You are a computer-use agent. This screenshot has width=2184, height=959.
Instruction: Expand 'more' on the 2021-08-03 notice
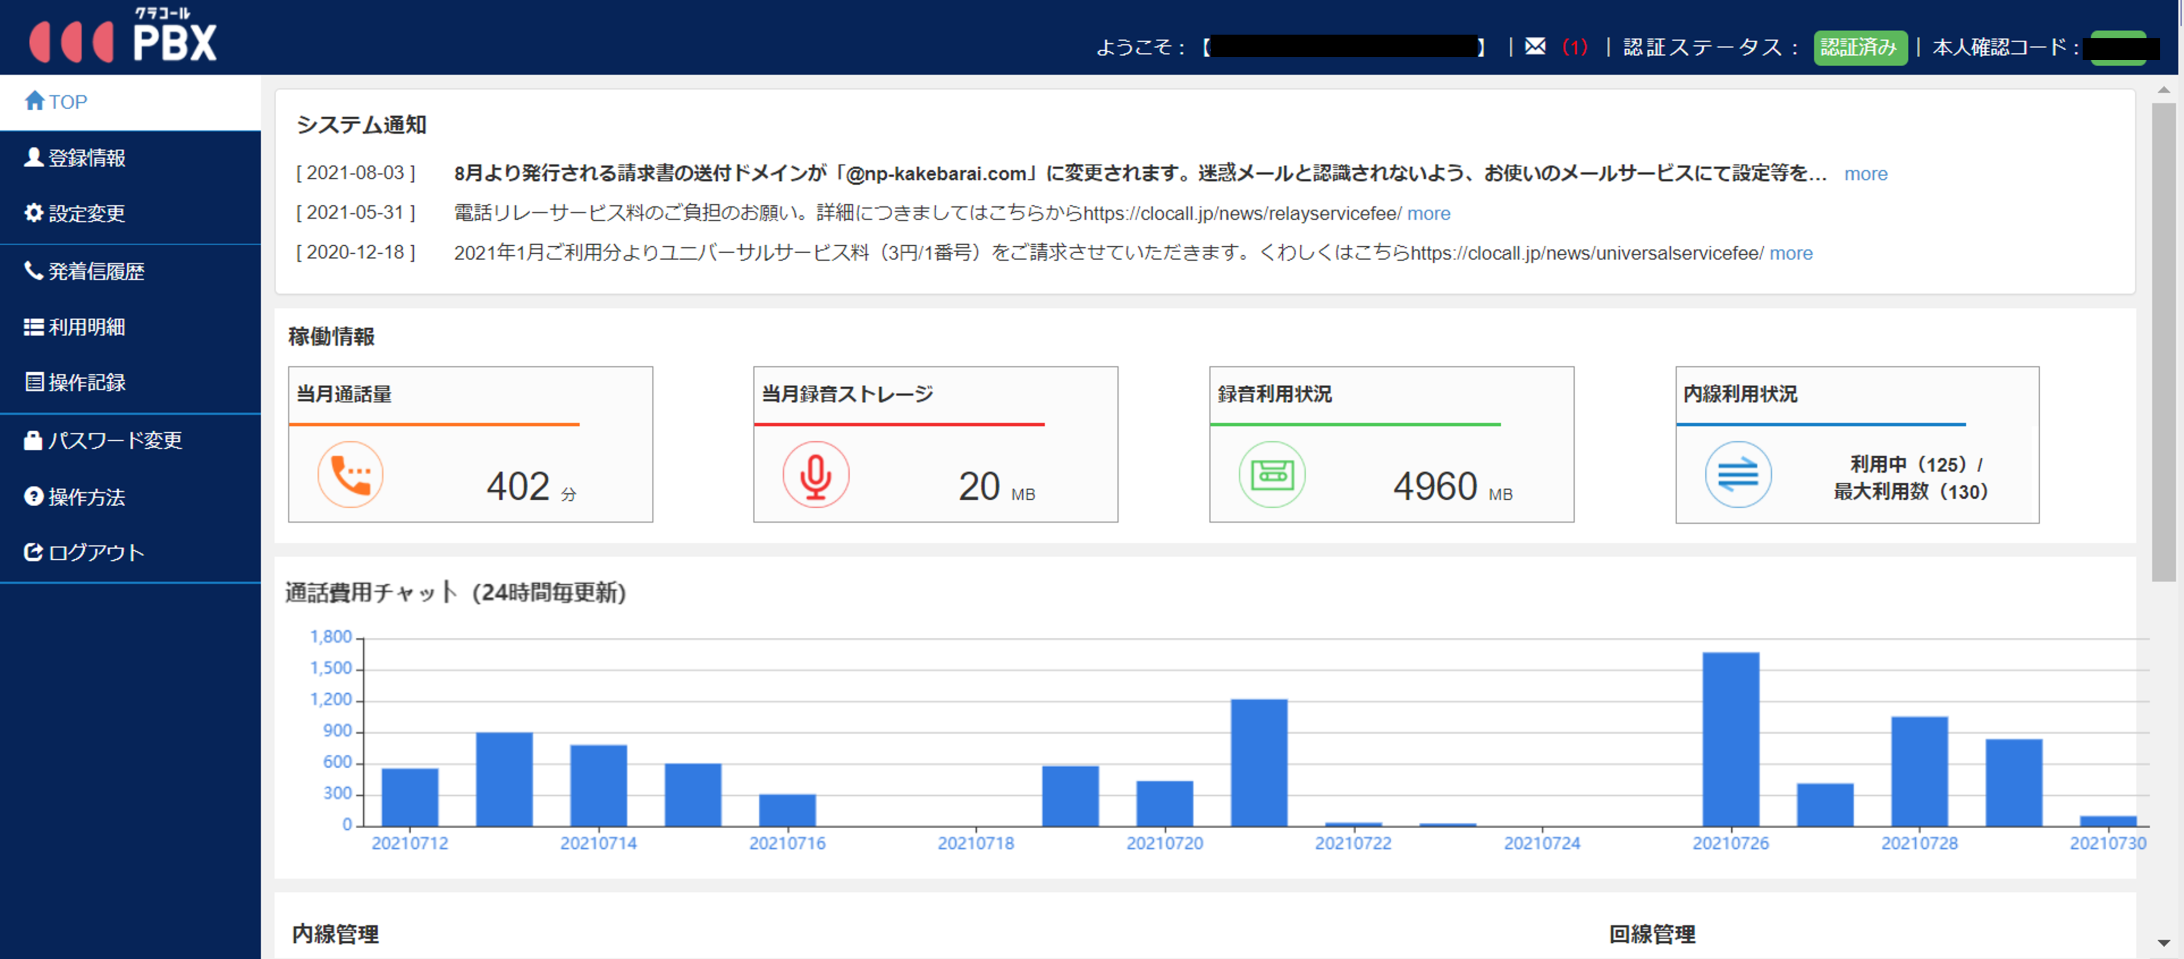pyautogui.click(x=1865, y=174)
